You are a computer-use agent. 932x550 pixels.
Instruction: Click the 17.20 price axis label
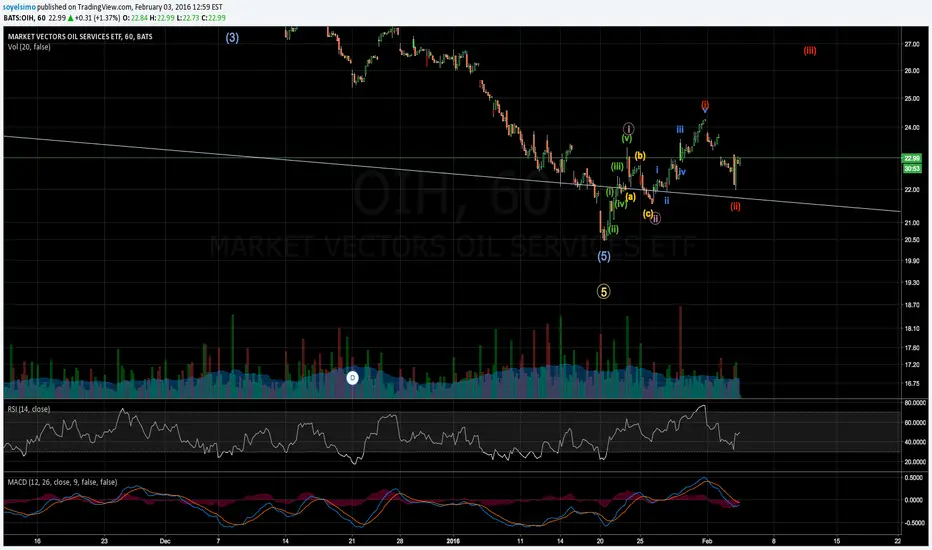[912, 364]
